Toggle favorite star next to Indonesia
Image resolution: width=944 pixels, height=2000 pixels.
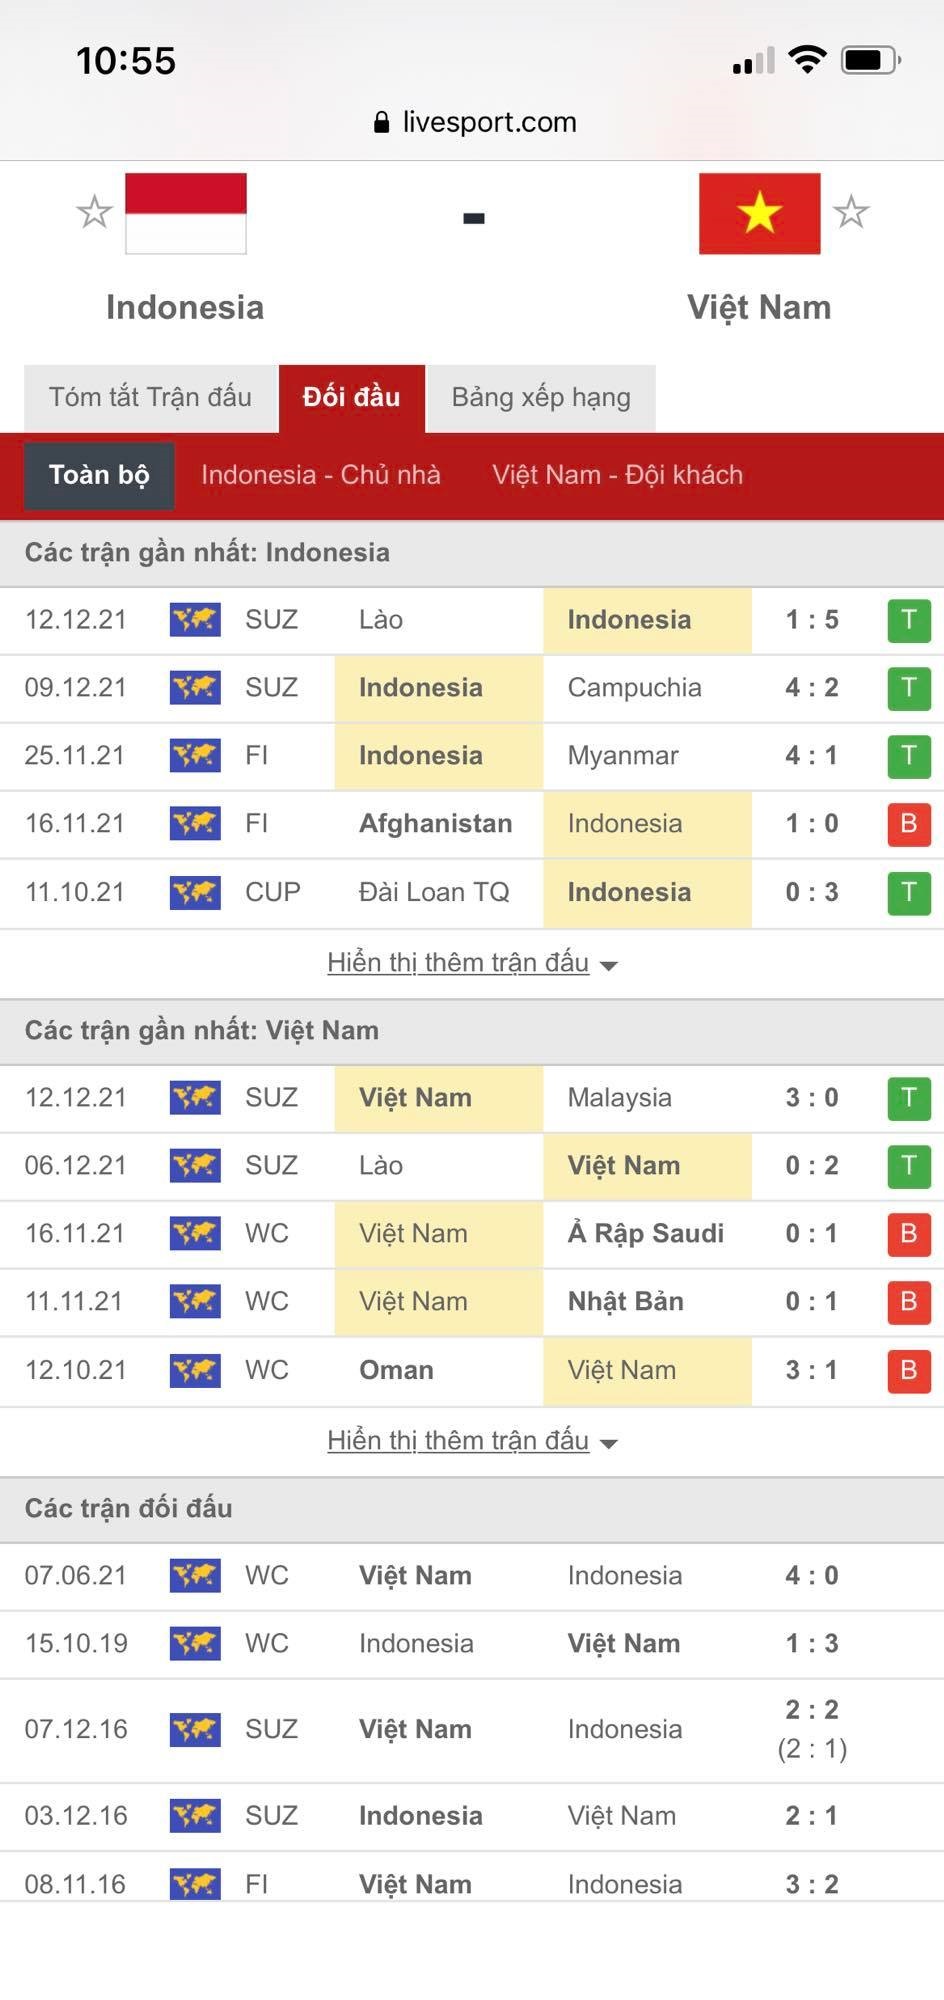click(94, 212)
